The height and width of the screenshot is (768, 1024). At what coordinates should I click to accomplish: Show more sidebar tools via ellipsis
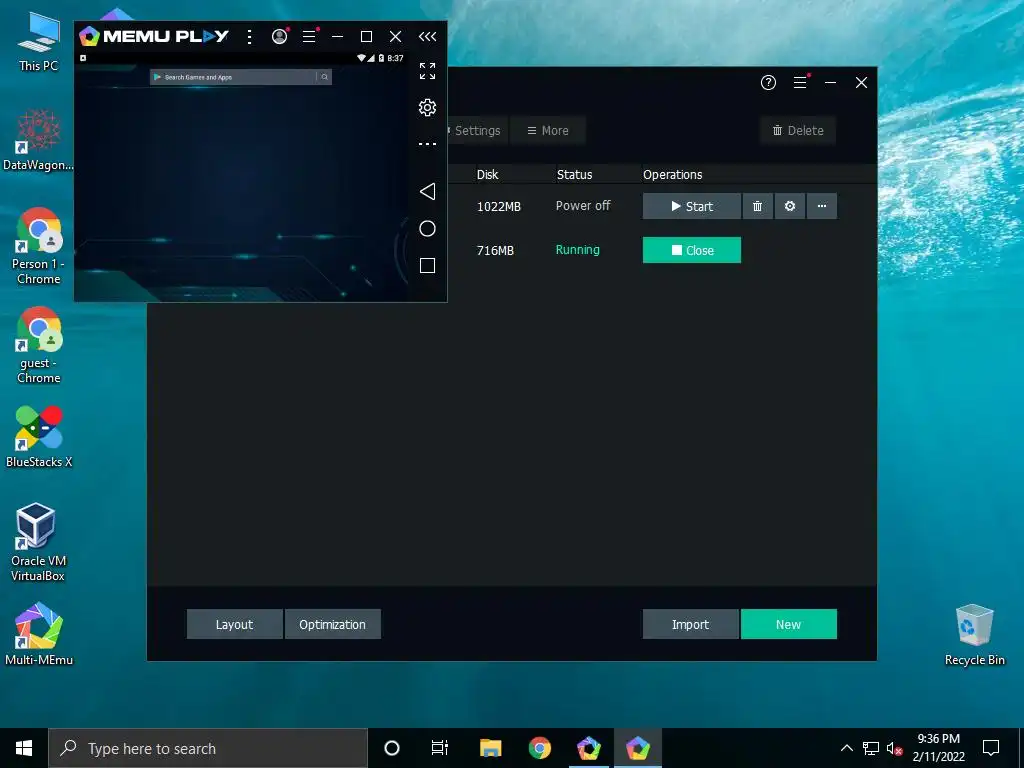(x=427, y=144)
